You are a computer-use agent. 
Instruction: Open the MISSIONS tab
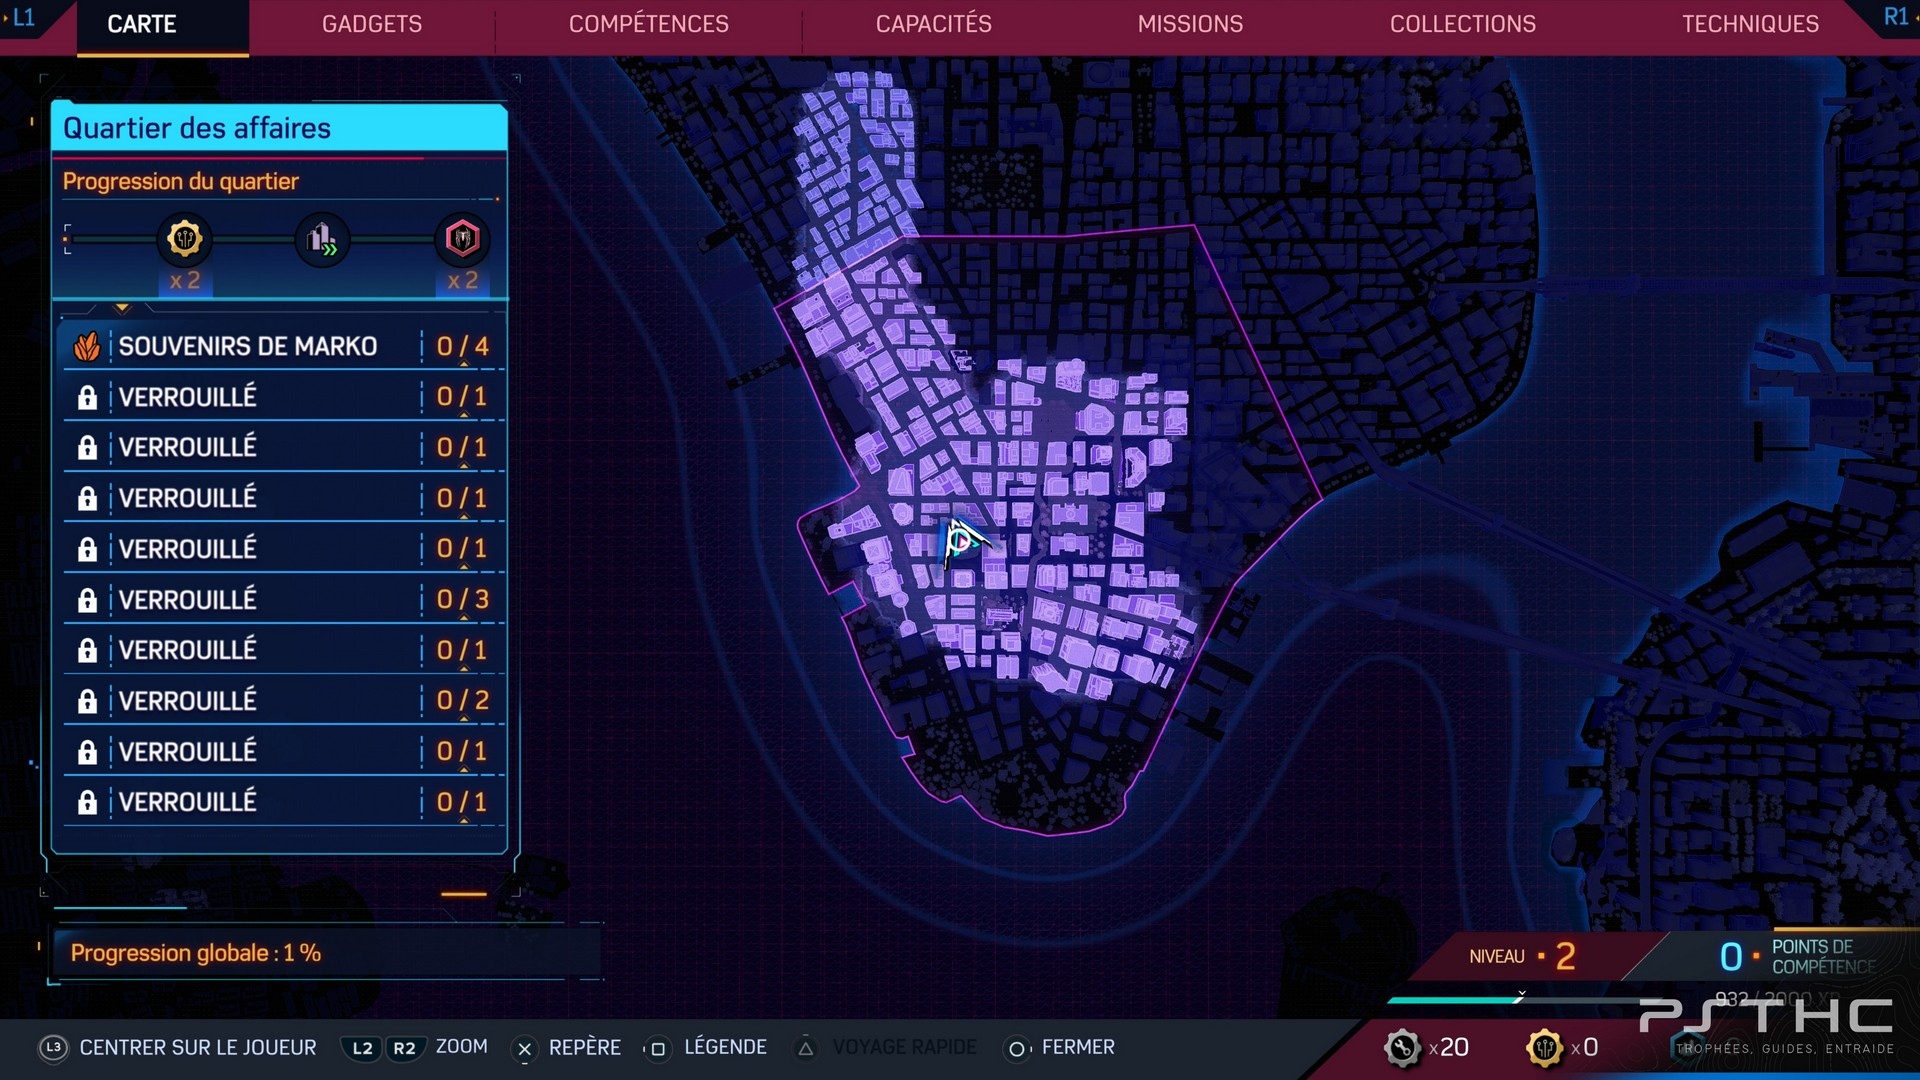[1190, 24]
